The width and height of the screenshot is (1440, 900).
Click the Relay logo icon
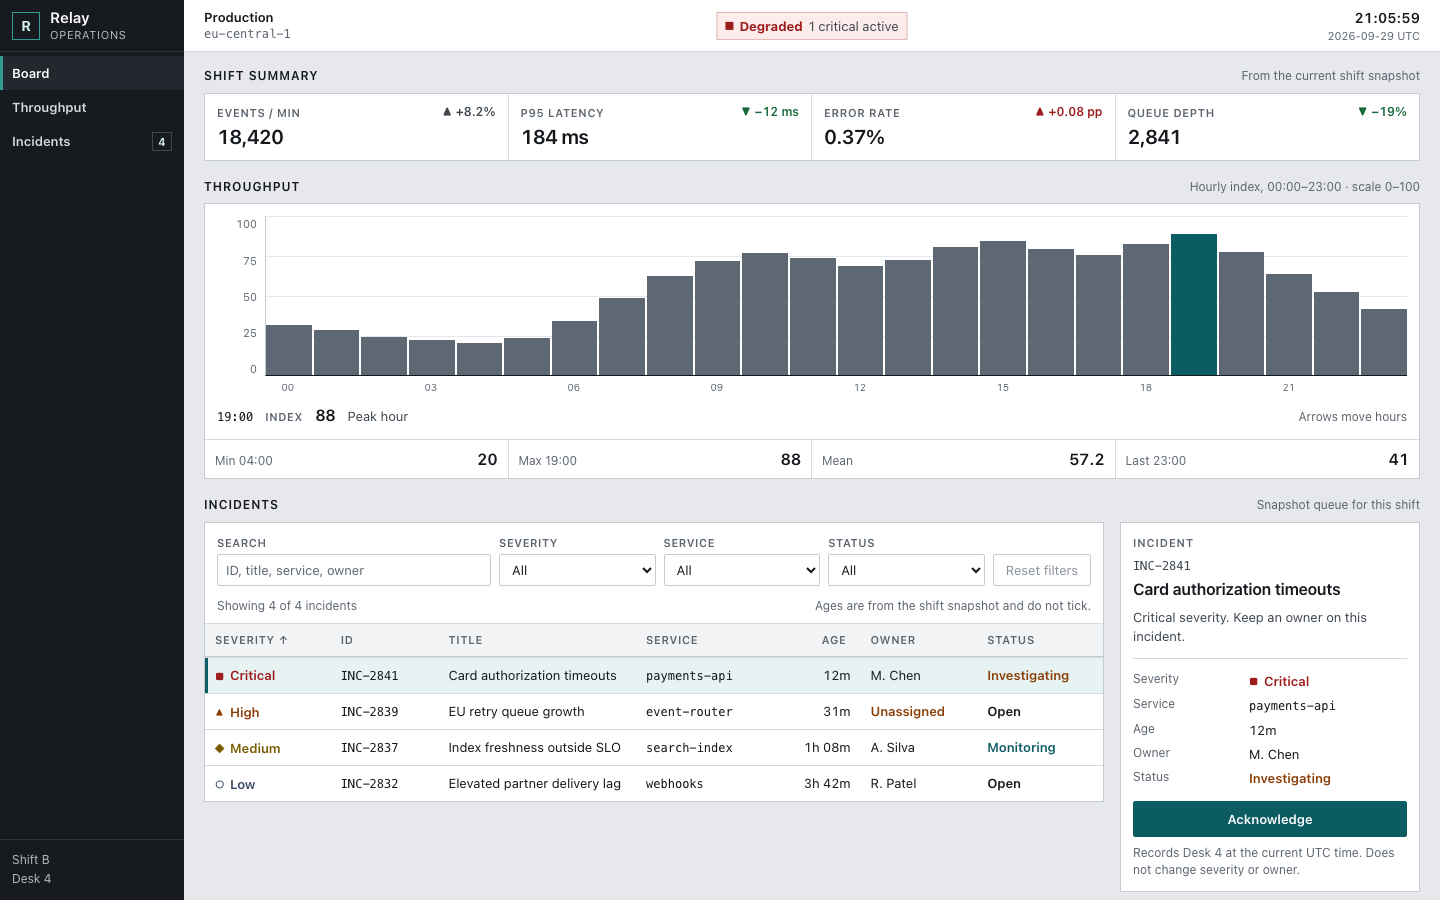[x=26, y=26]
